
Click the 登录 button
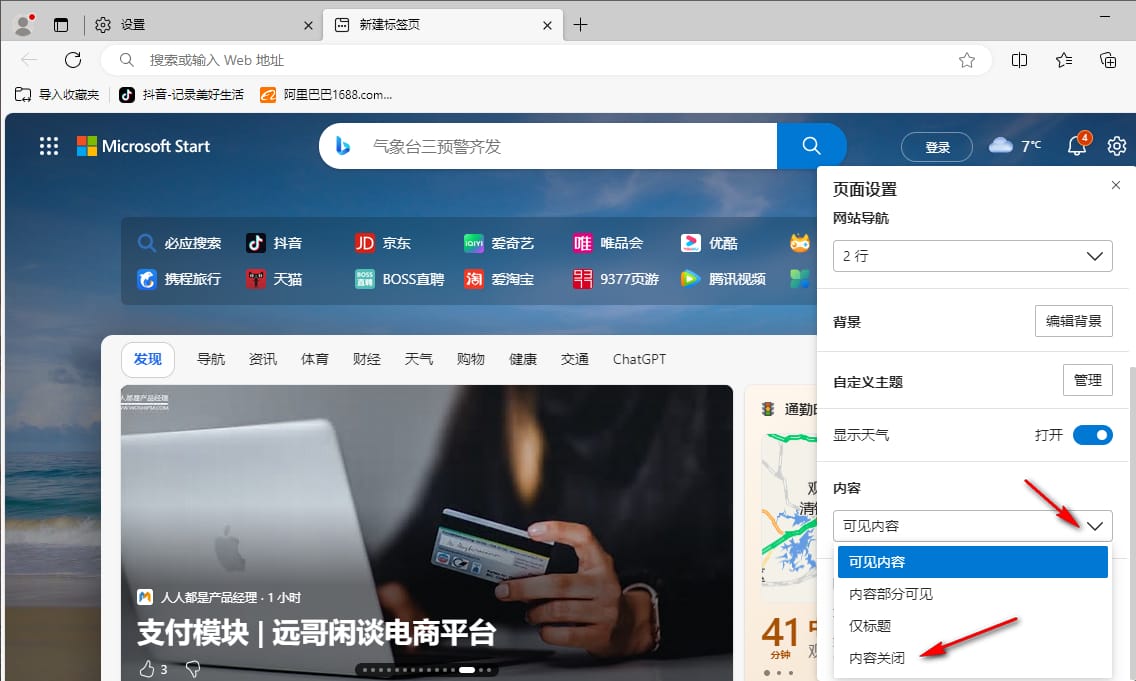(x=937, y=147)
